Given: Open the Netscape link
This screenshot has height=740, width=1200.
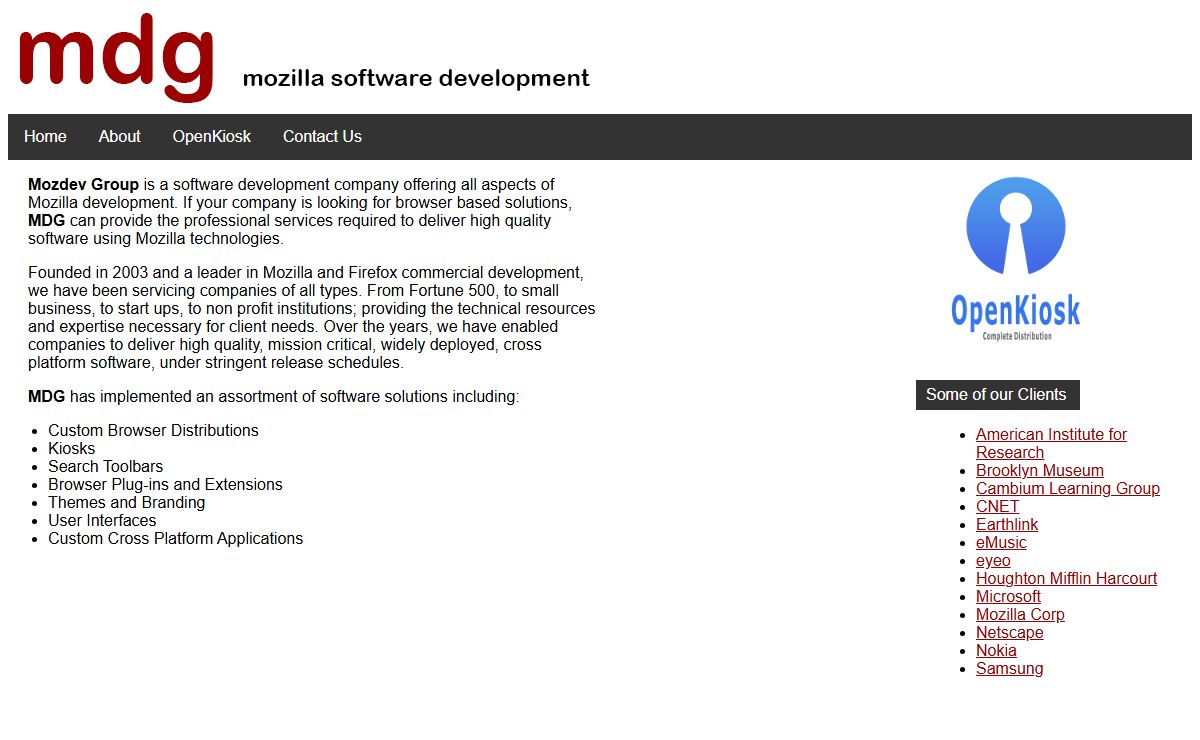Looking at the screenshot, I should click(x=1009, y=632).
